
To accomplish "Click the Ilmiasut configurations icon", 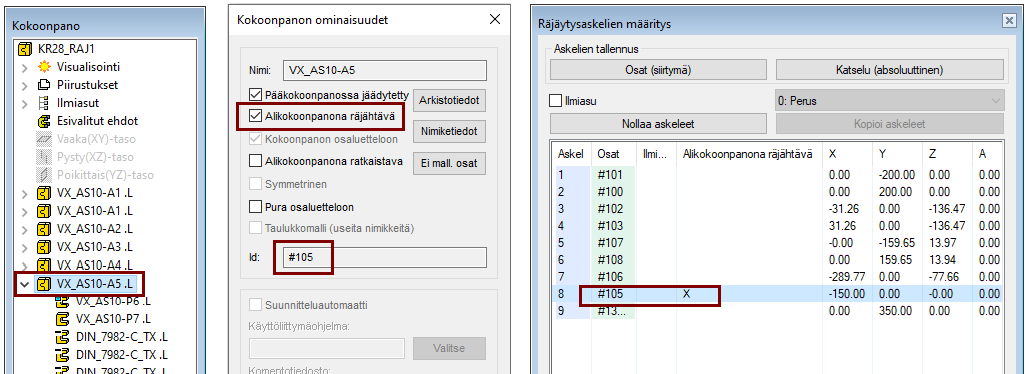I will point(44,103).
